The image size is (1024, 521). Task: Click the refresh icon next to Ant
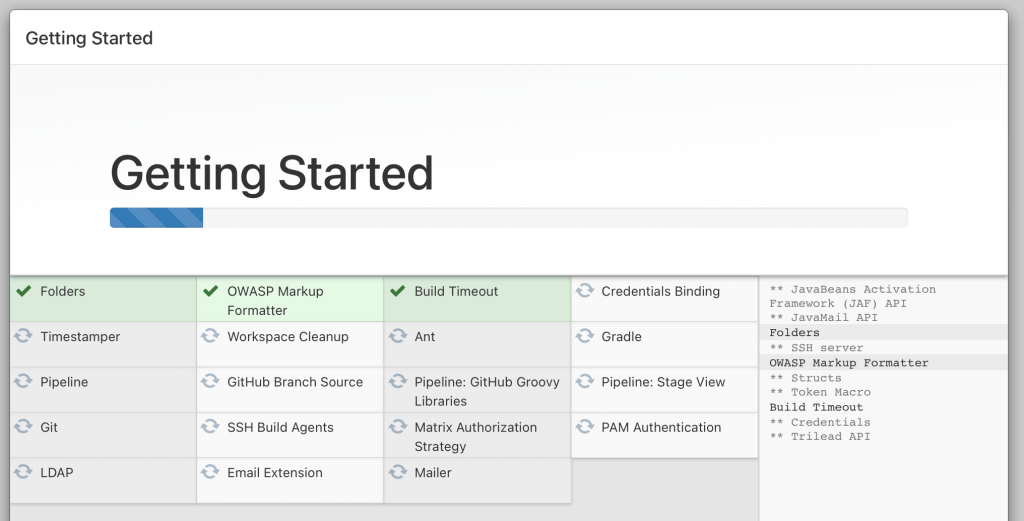pyautogui.click(x=397, y=337)
